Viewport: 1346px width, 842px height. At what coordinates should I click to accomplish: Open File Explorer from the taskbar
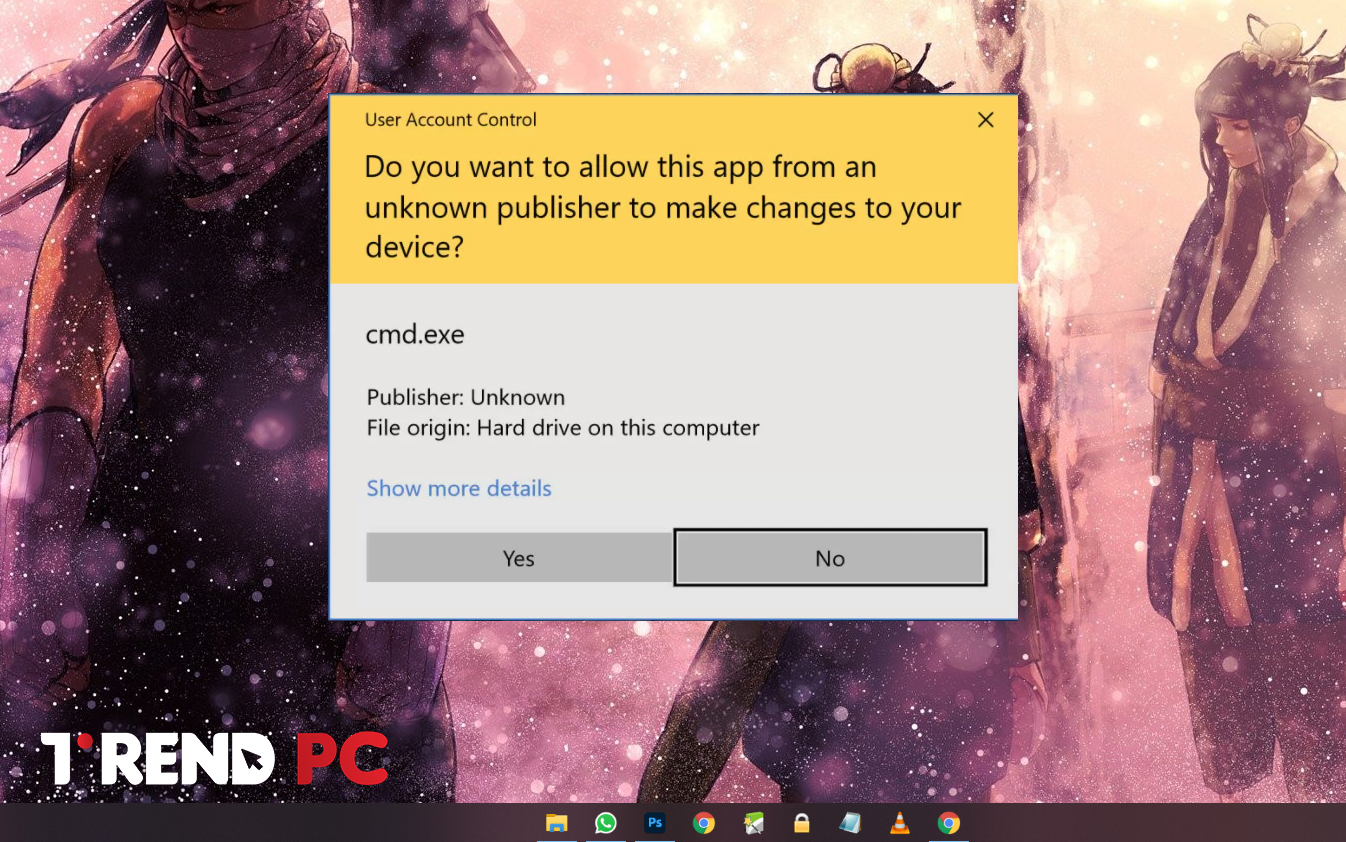point(557,823)
